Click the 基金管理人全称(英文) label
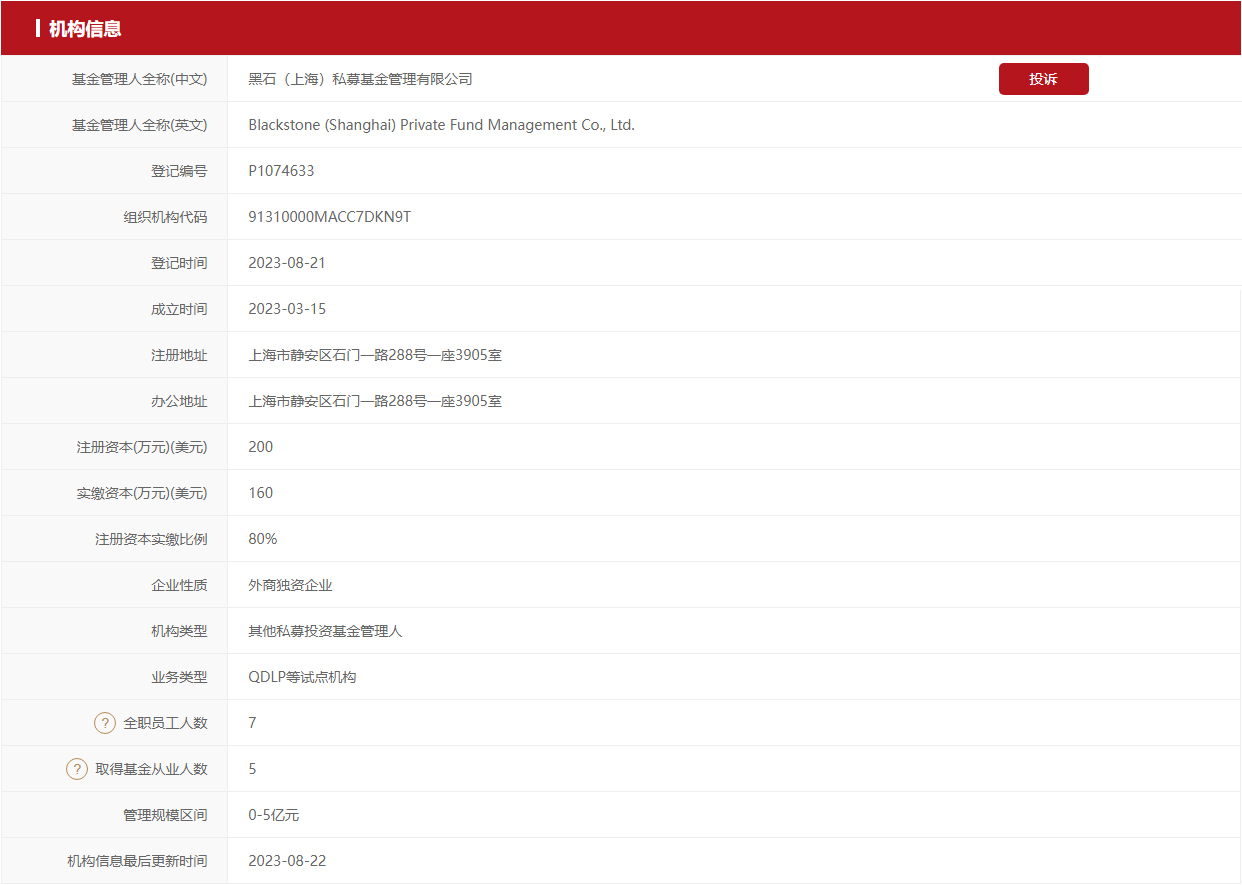The height and width of the screenshot is (885, 1242). pos(140,125)
